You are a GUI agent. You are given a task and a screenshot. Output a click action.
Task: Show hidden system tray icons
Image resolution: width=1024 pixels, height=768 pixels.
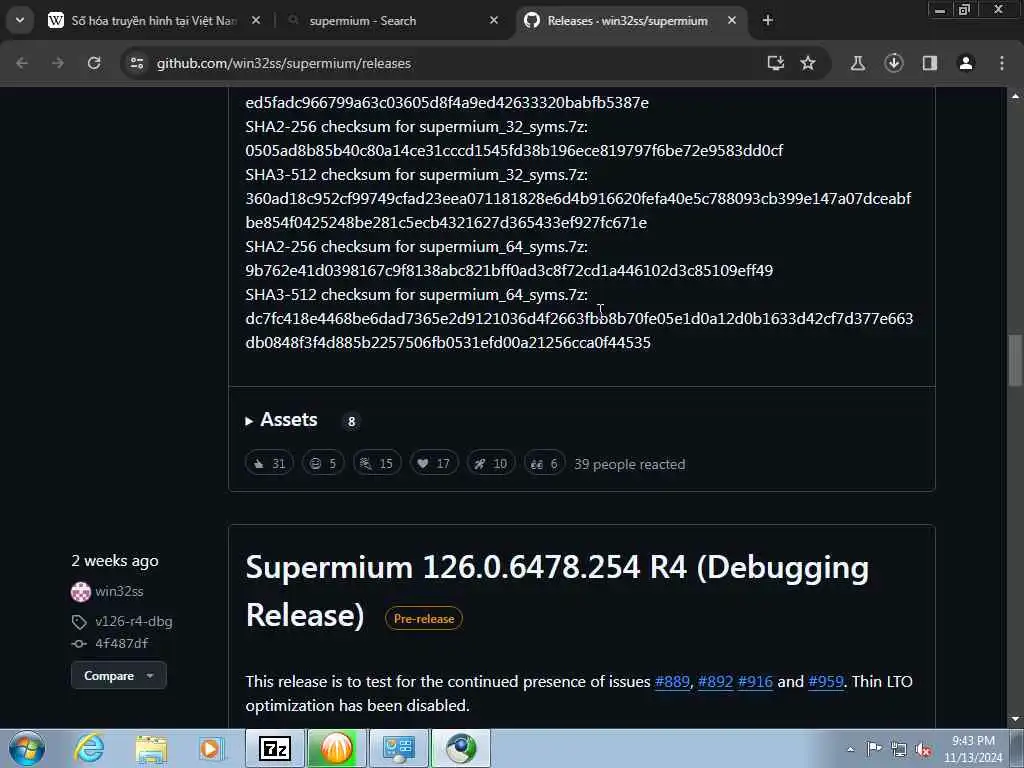coord(850,749)
